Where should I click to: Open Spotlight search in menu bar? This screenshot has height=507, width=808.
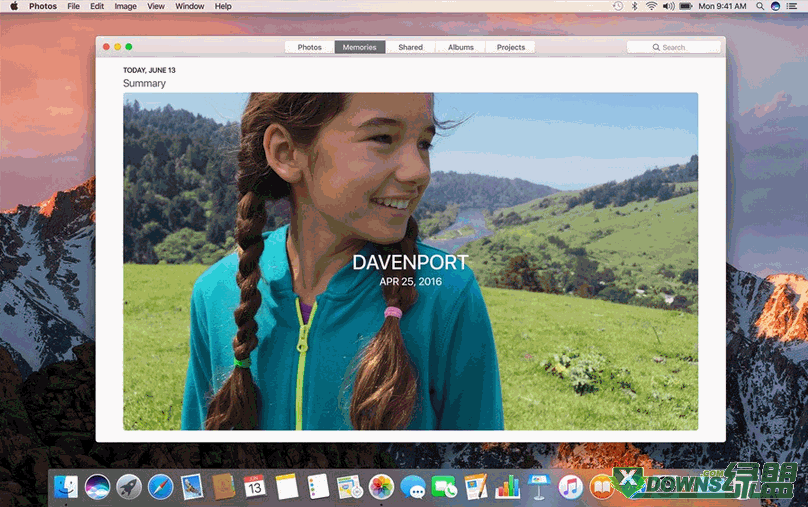tap(760, 6)
